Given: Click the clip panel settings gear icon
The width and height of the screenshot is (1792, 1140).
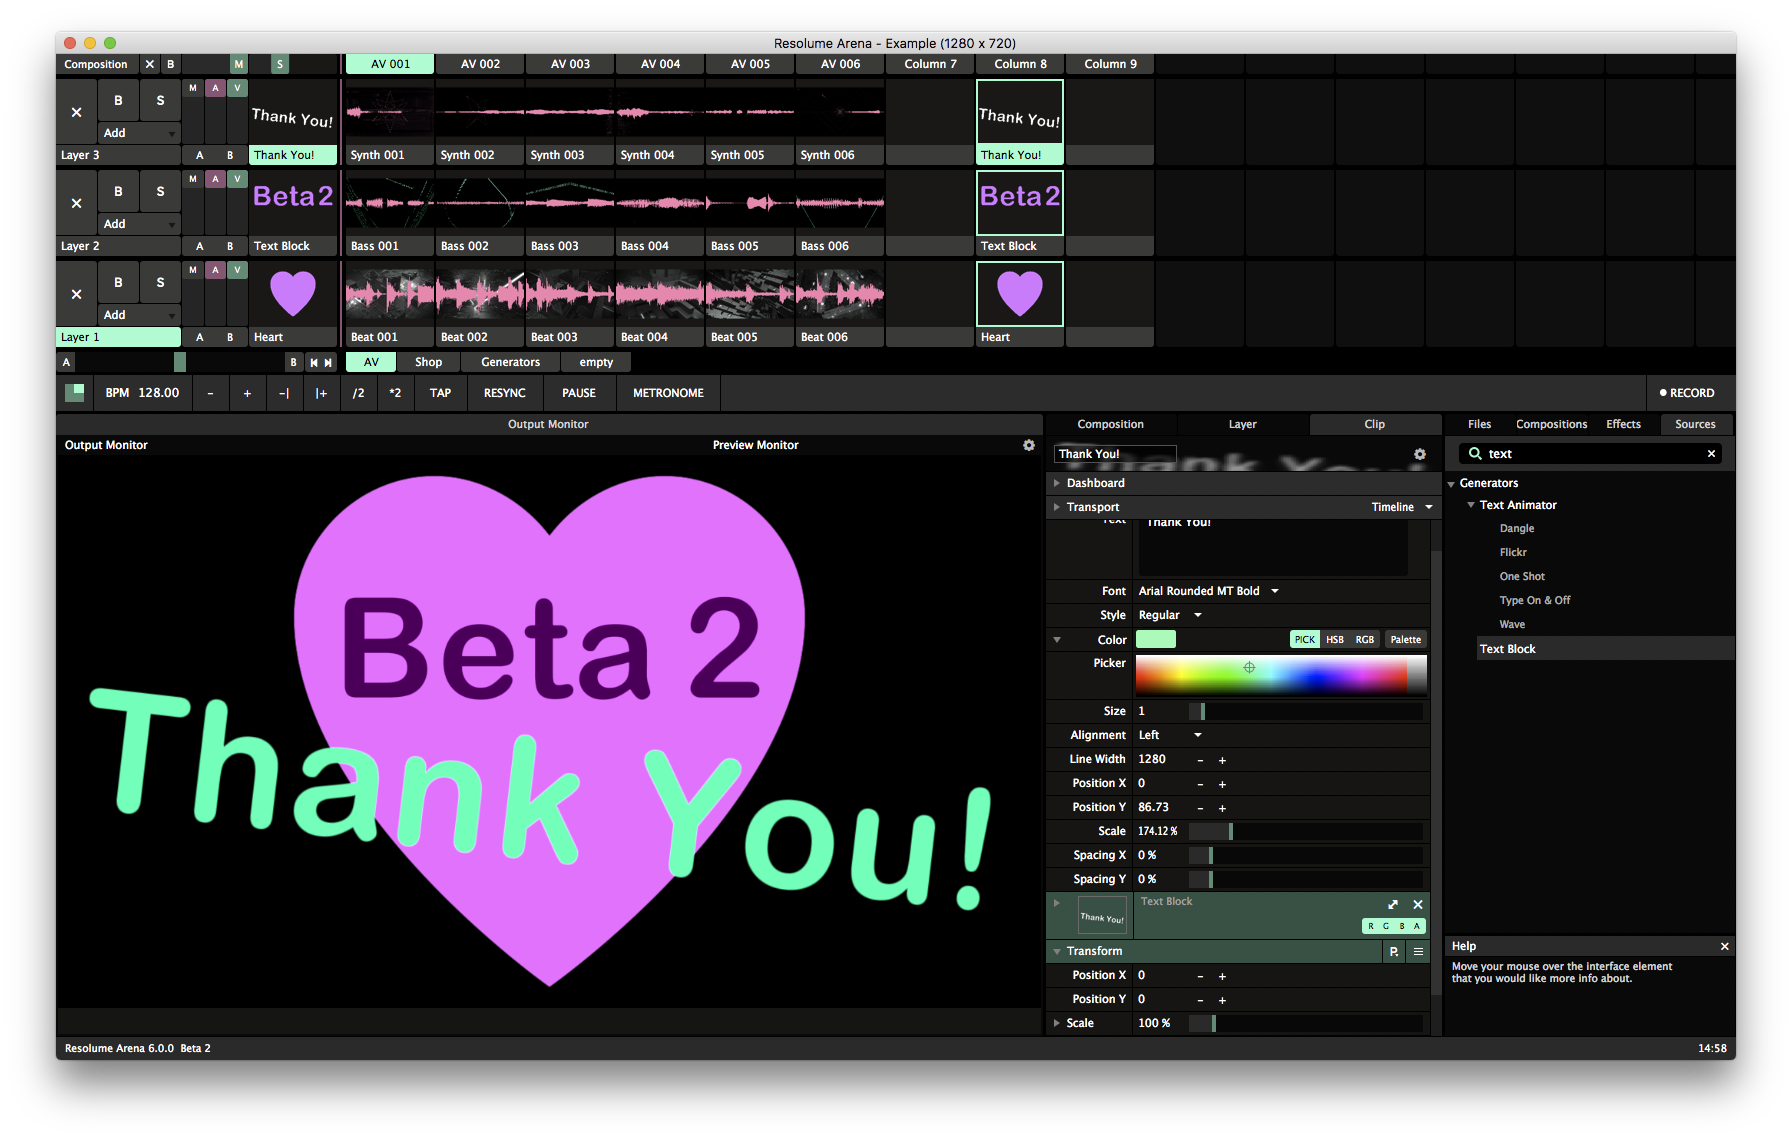Looking at the screenshot, I should coord(1419,454).
